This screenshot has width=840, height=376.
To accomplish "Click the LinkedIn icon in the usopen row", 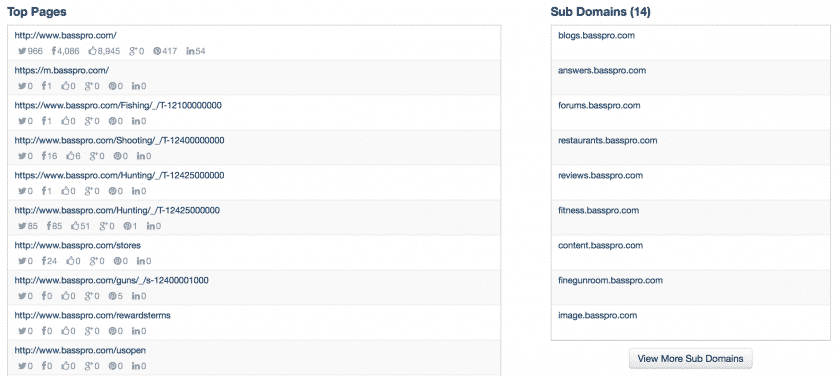I will (x=136, y=366).
